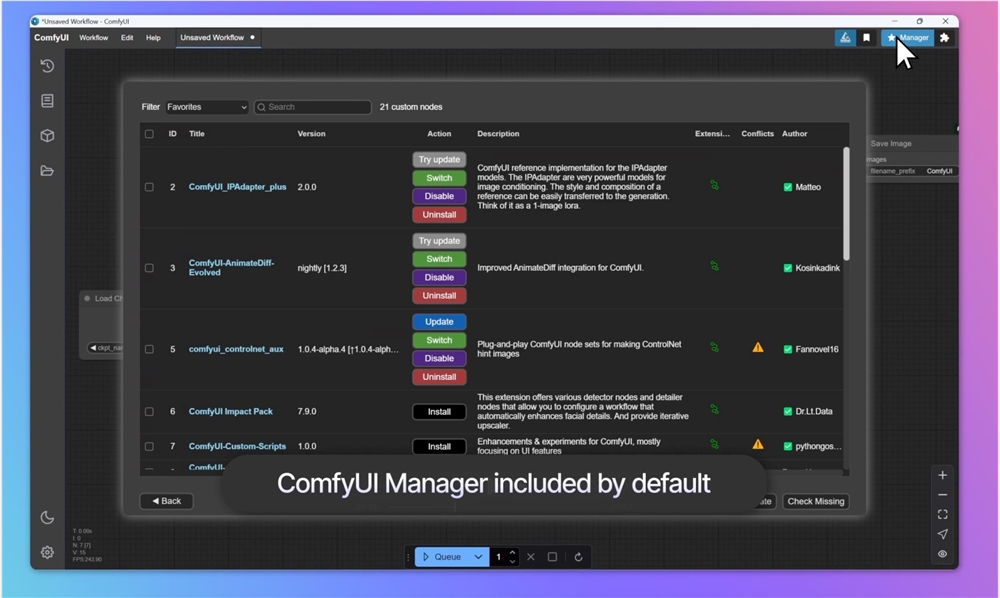The image size is (1000, 598).
Task: Click the Manager button in top bar
Action: coord(908,38)
